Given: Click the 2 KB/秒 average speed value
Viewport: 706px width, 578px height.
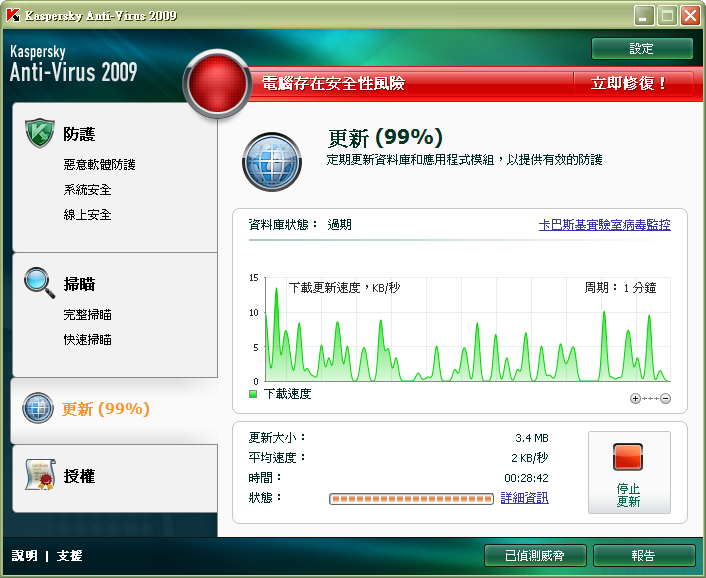Looking at the screenshot, I should click(530, 458).
